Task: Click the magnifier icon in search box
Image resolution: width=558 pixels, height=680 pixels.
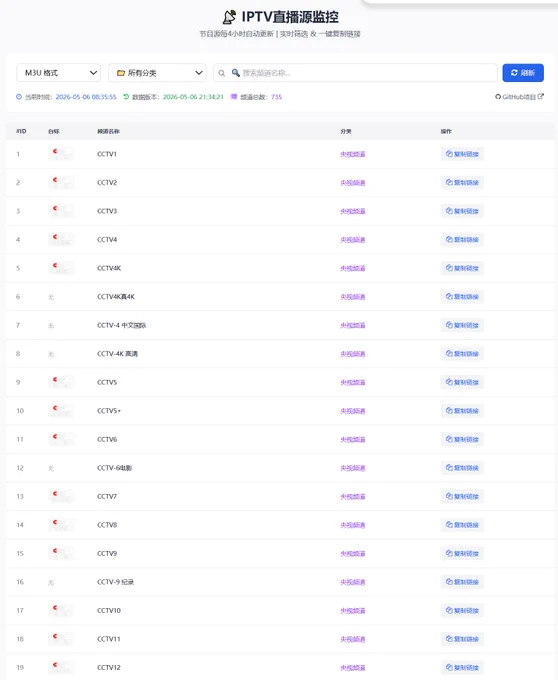Action: click(x=222, y=73)
